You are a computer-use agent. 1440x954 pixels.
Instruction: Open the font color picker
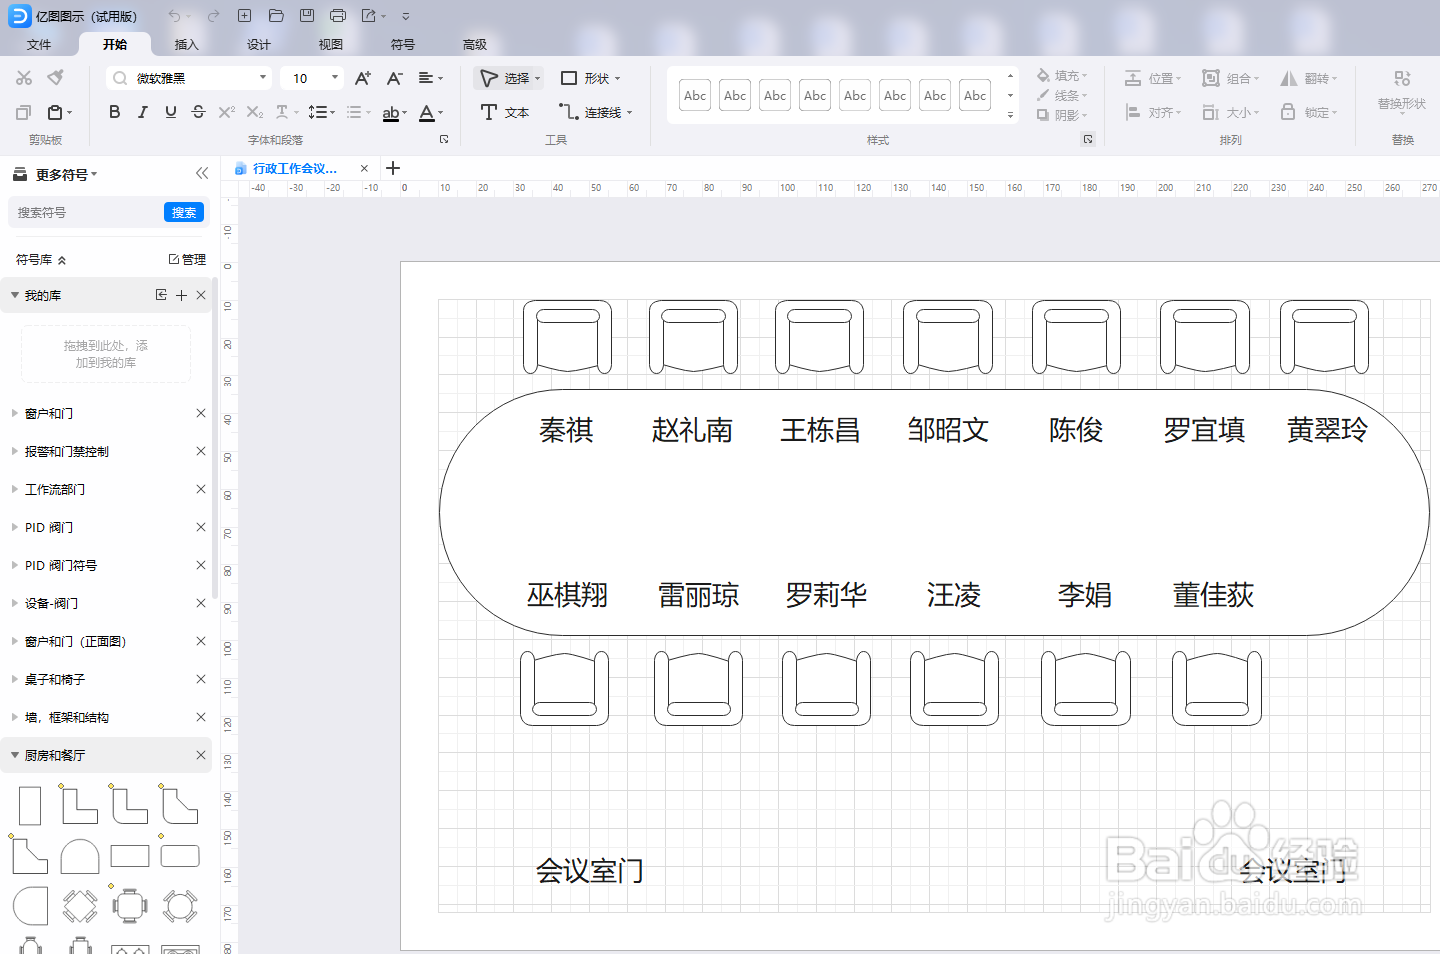[430, 112]
